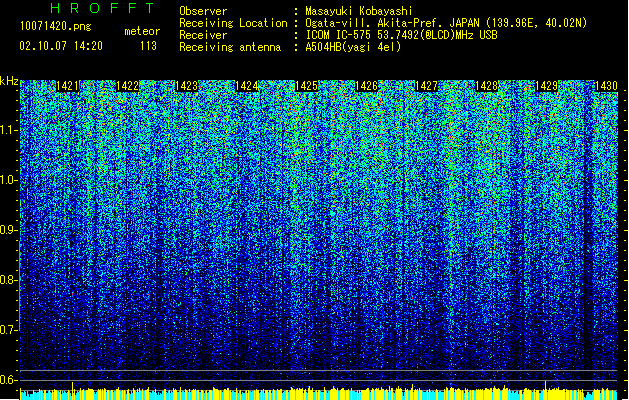Click the date stamp 02.10.07 14:20
Viewport: 629px width, 400px height.
tap(61, 46)
